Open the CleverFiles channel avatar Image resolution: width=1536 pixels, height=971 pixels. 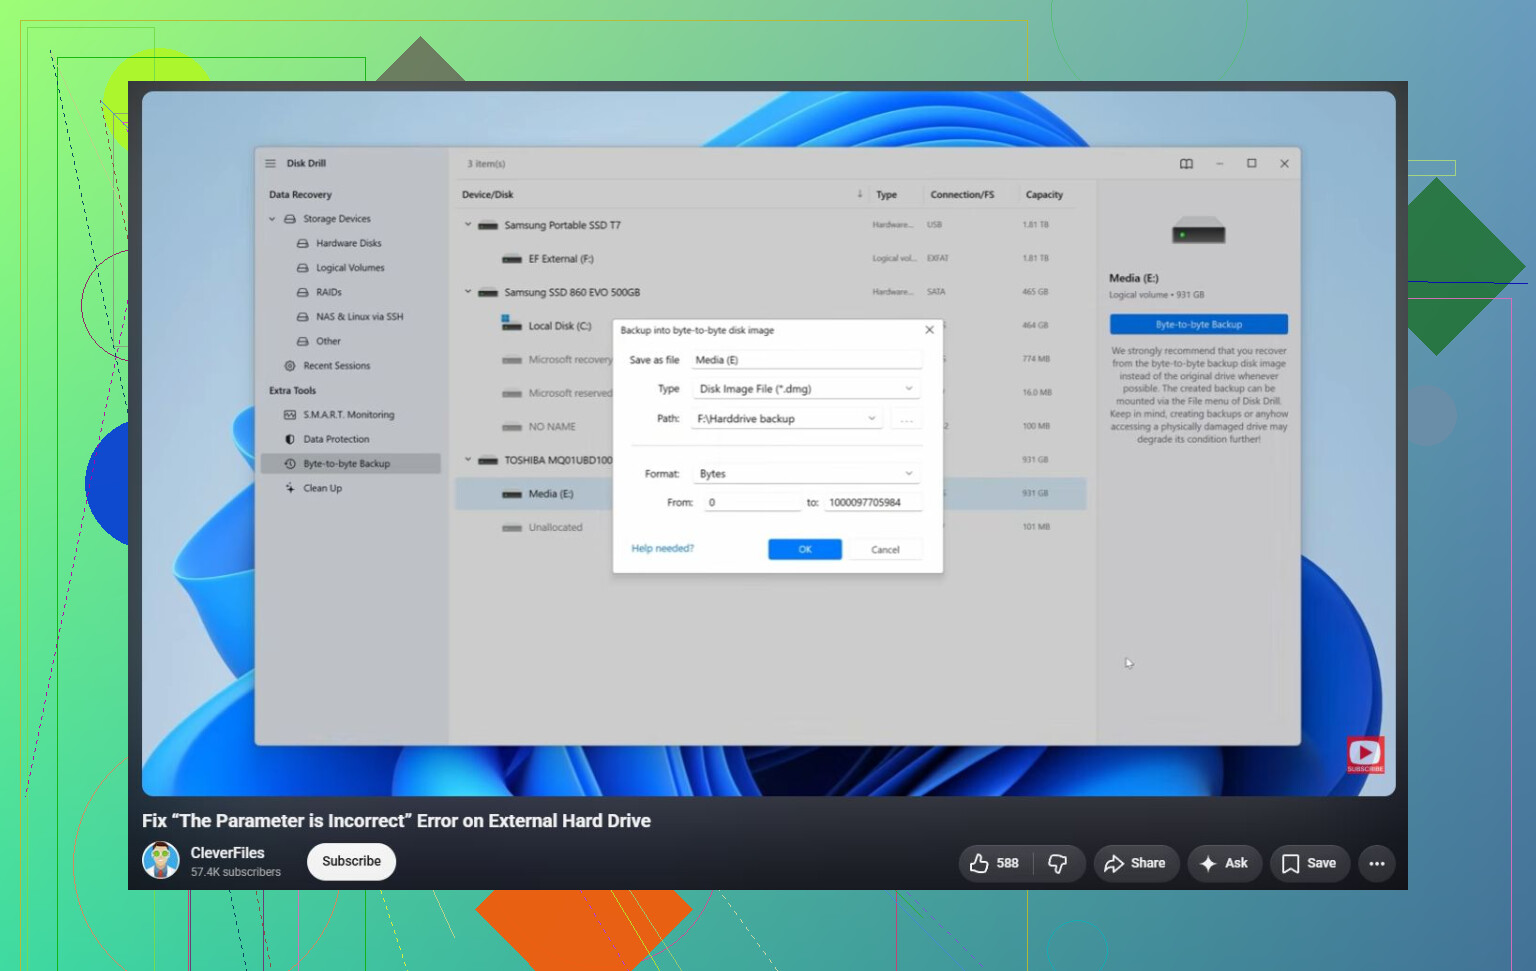[x=161, y=860]
